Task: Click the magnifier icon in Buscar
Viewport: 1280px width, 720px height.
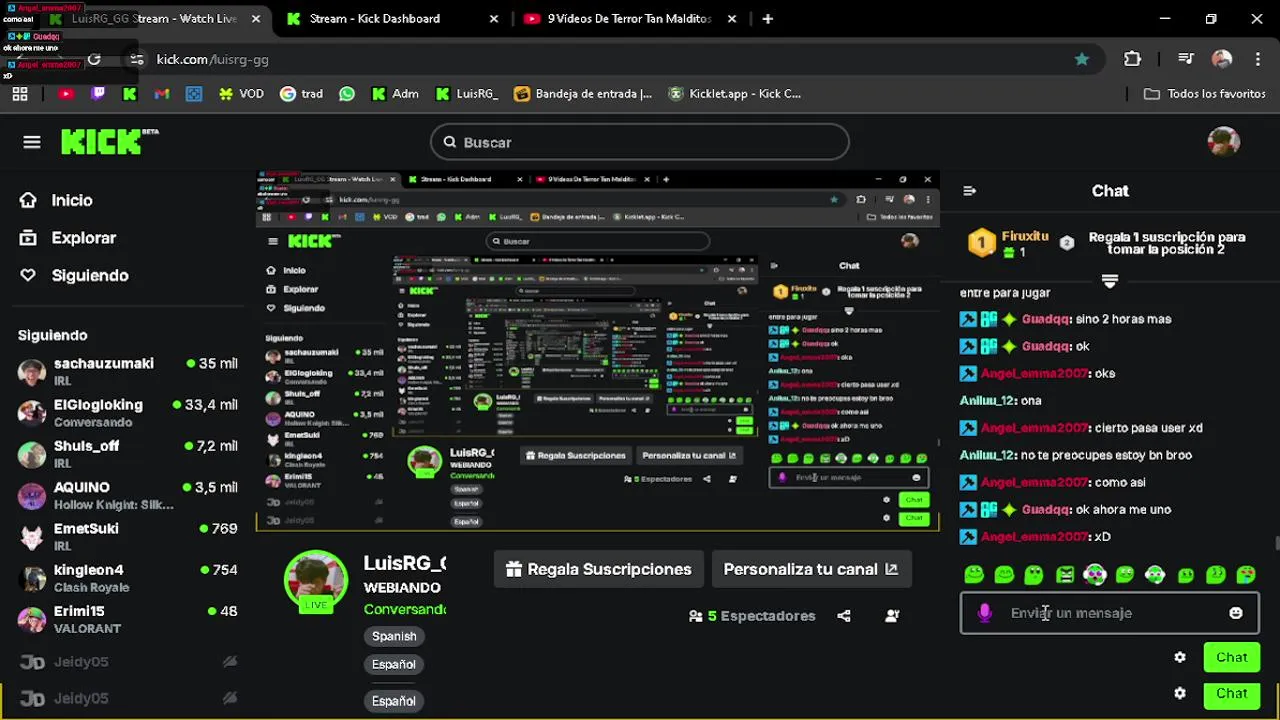Action: pos(450,142)
